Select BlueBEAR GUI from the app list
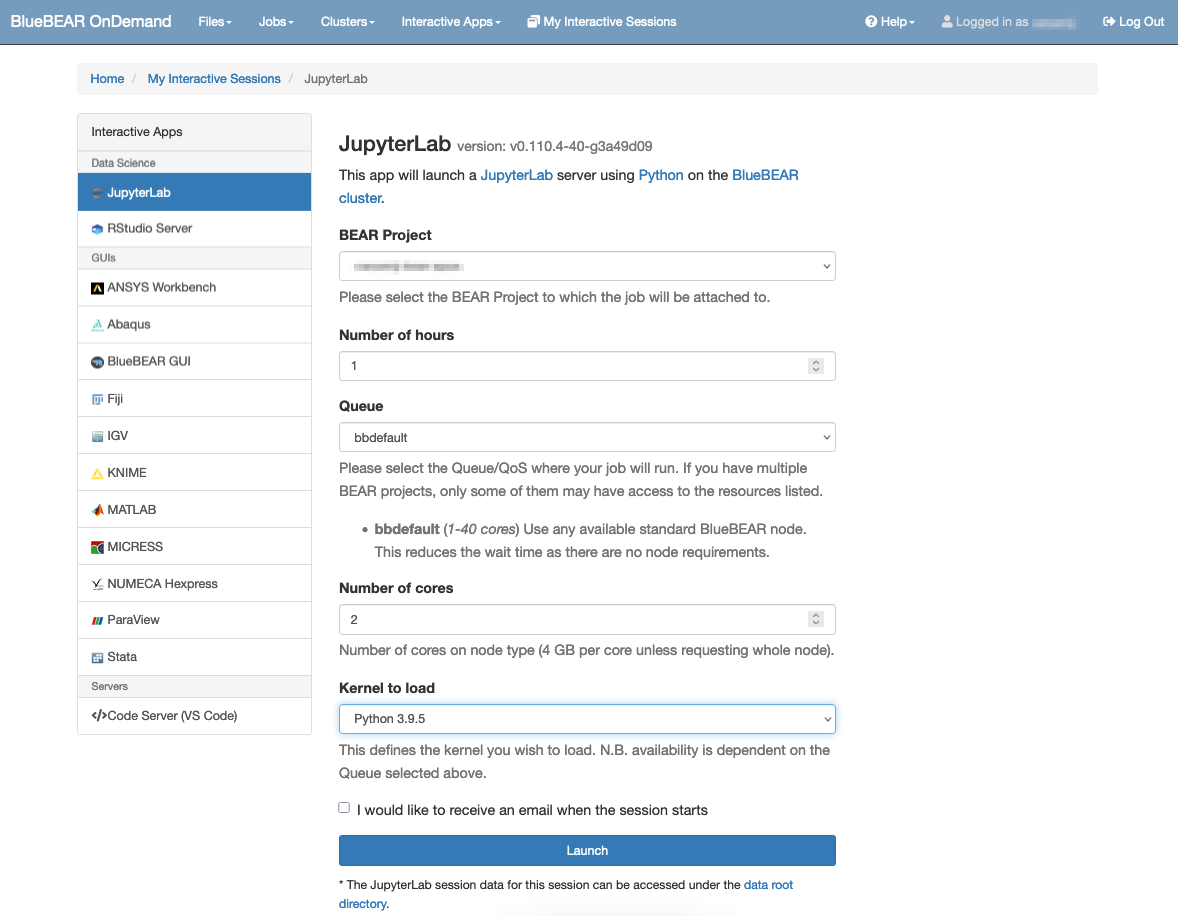 (195, 361)
